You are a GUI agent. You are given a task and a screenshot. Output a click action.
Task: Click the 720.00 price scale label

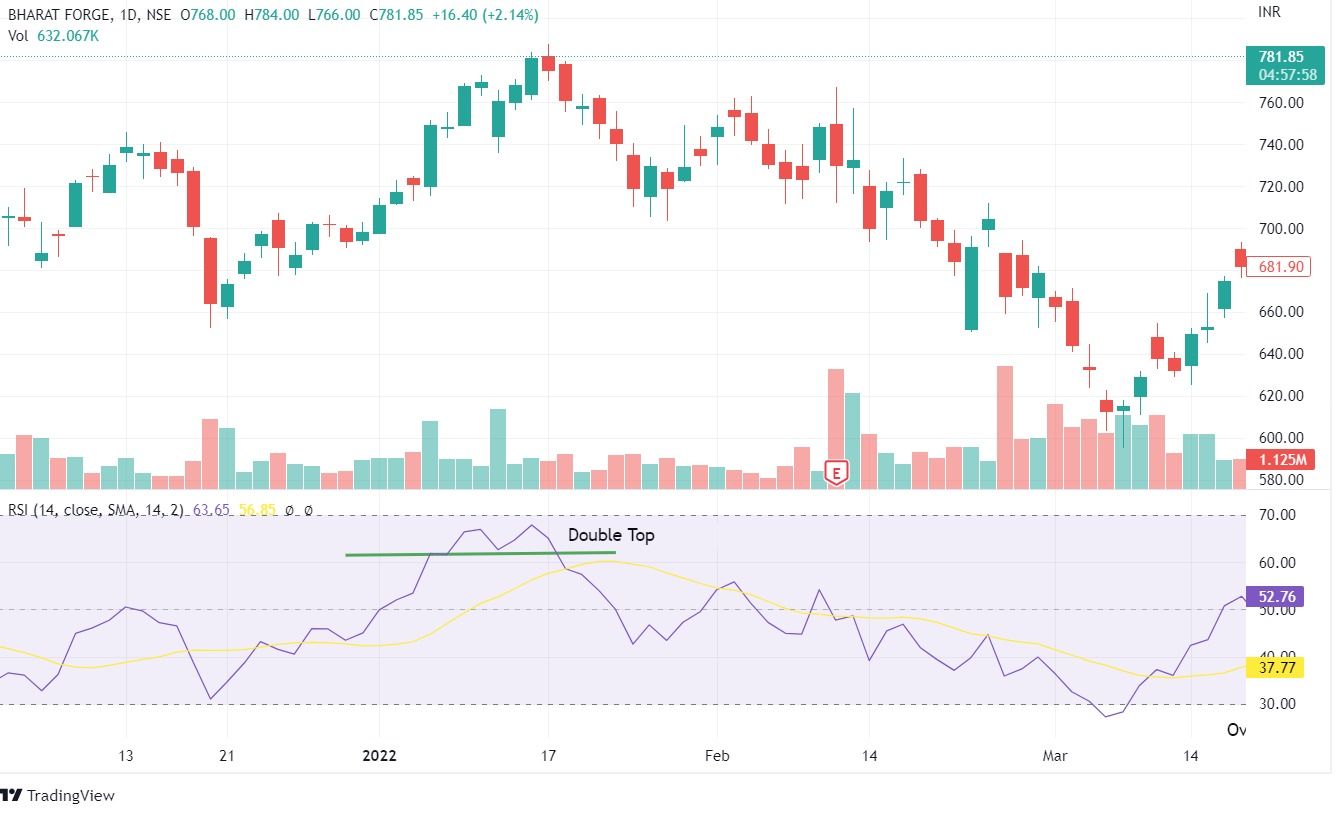1281,187
